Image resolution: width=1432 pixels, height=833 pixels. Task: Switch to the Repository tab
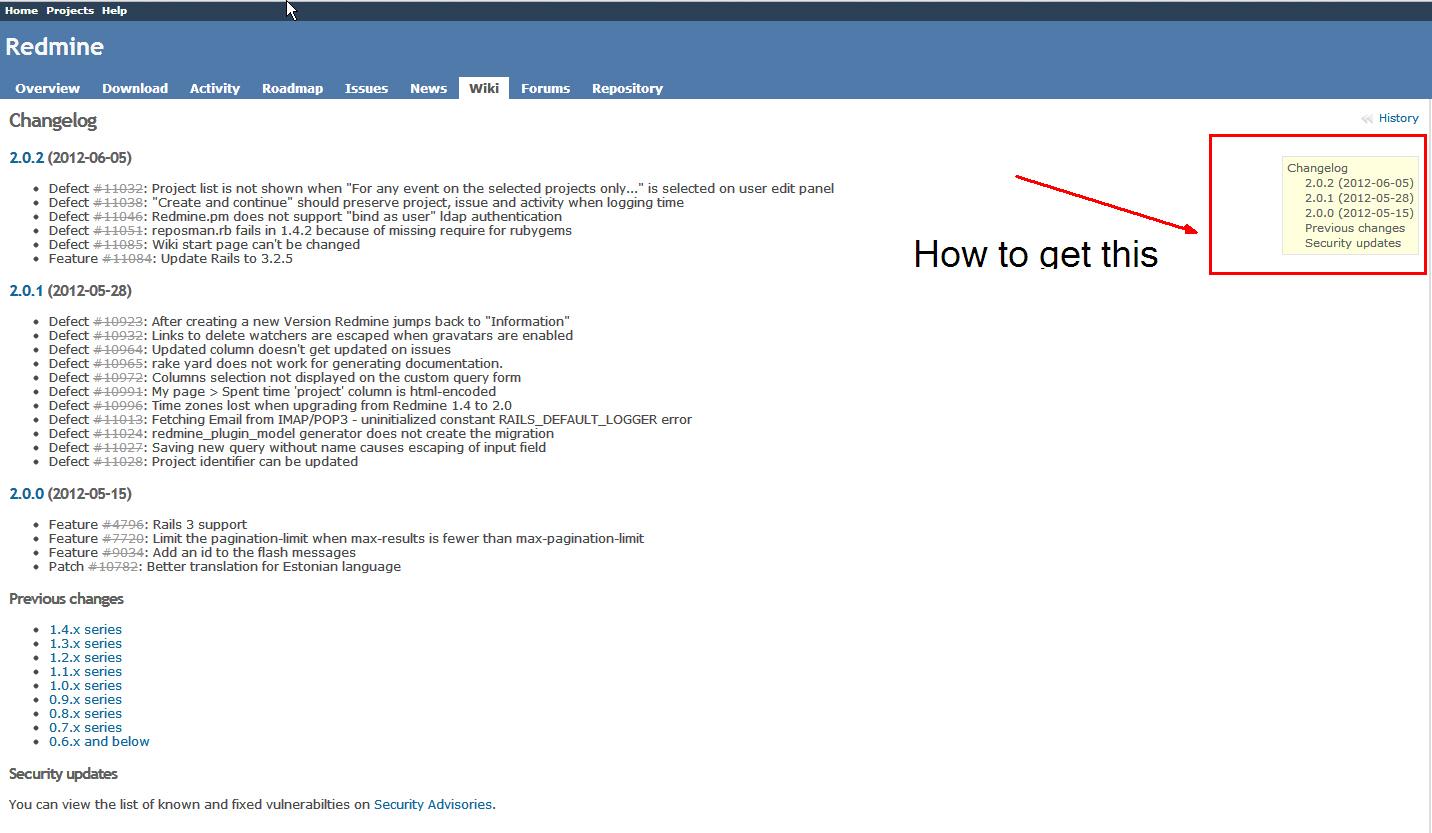[x=627, y=88]
